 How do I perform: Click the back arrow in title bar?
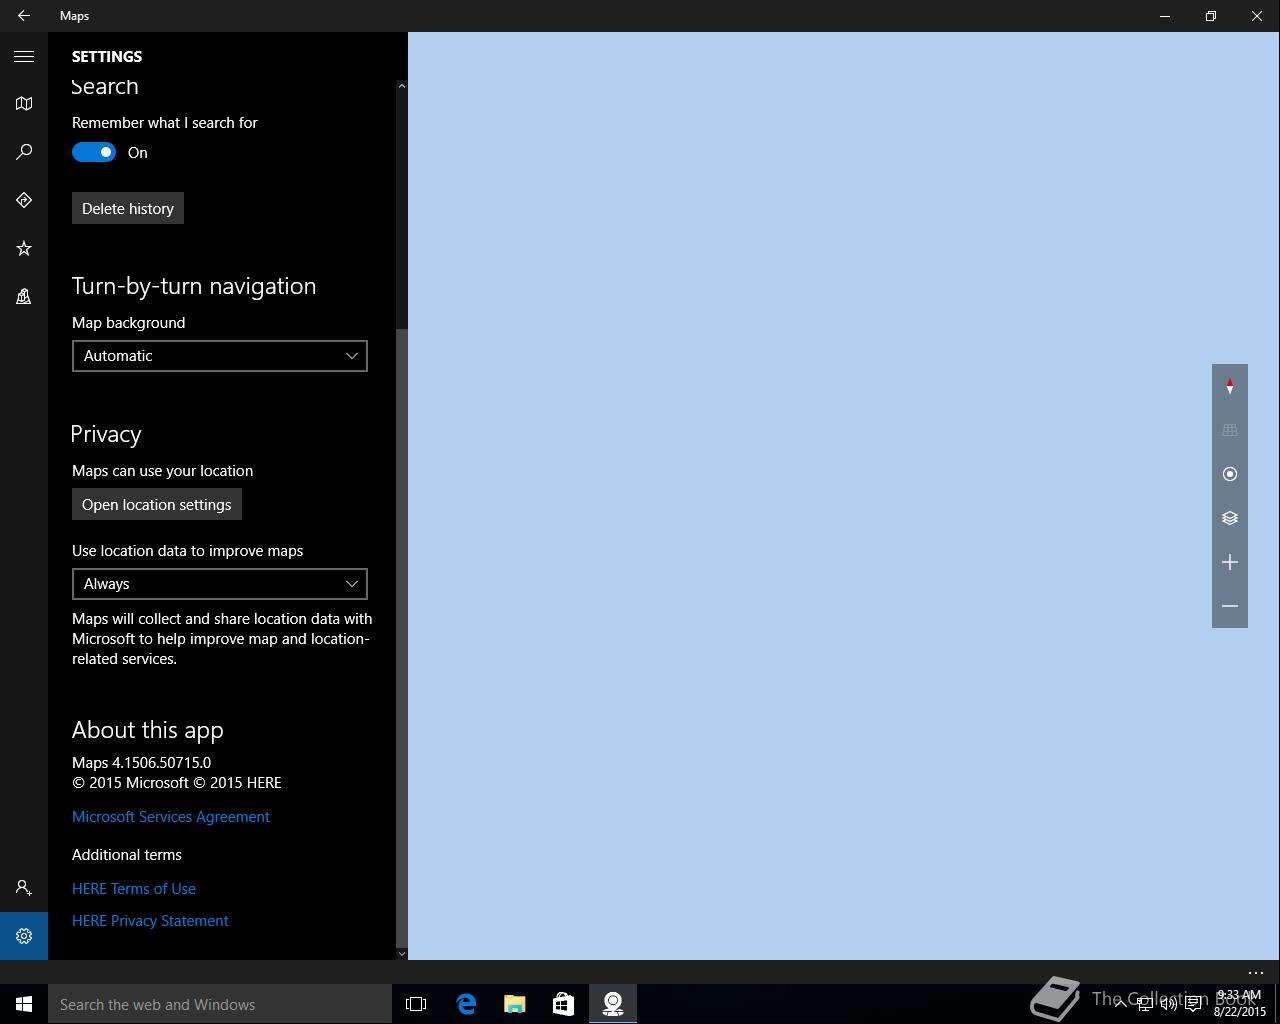pos(24,16)
